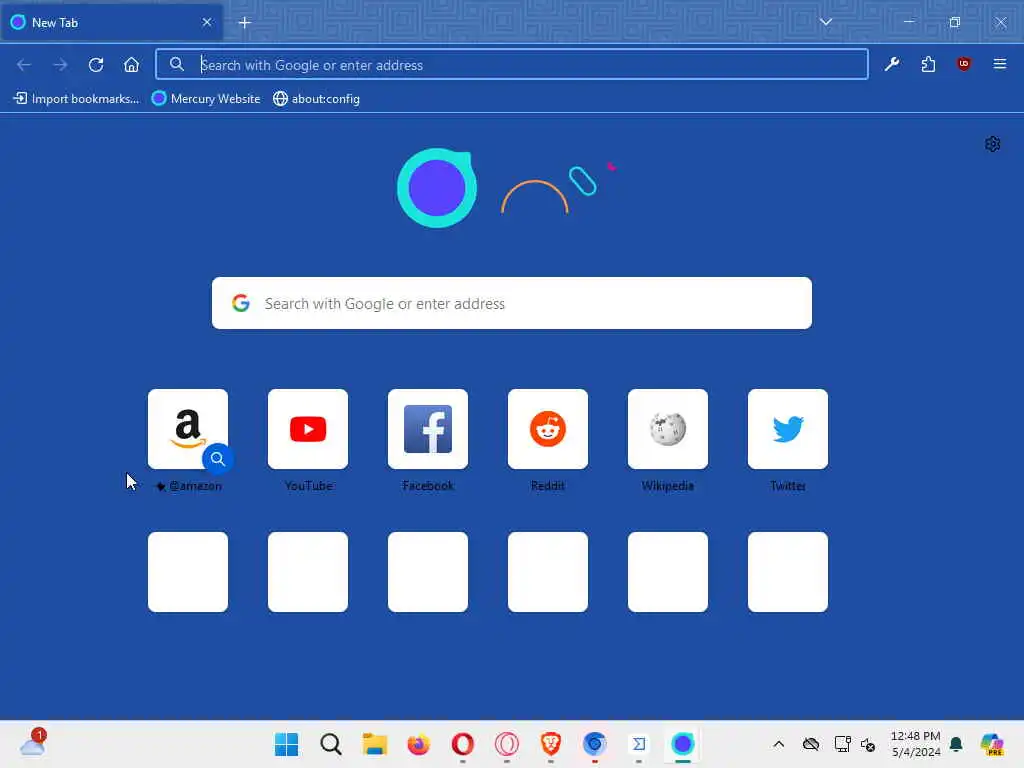Image resolution: width=1024 pixels, height=768 pixels.
Task: Switch to Brave browser in taskbar
Action: (x=551, y=744)
